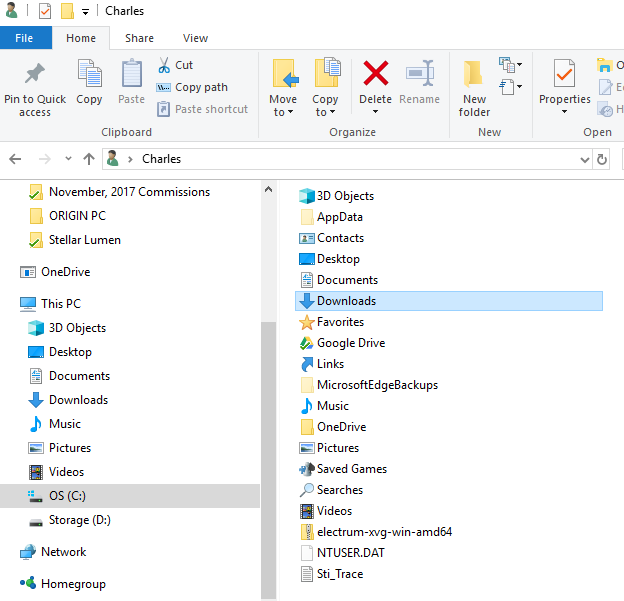
Task: Click Properties icon in quick access toolbar
Action: click(x=45, y=11)
